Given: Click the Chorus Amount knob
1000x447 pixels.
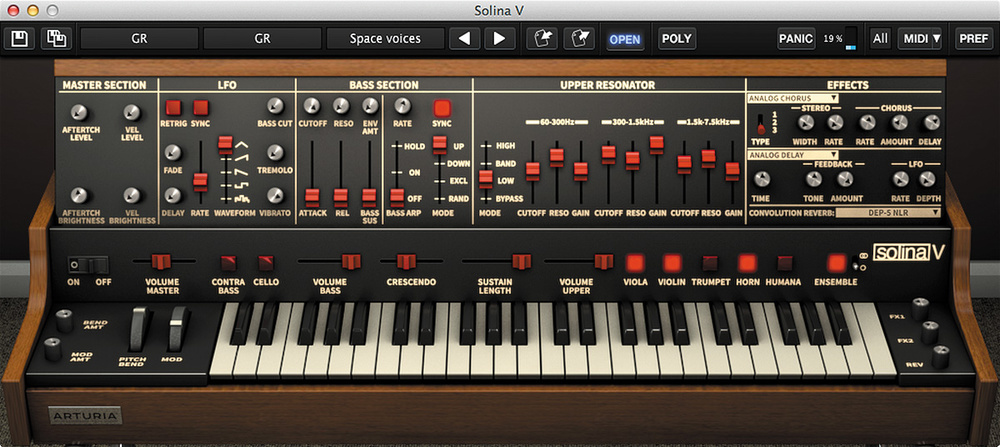Looking at the screenshot, I should click(900, 123).
